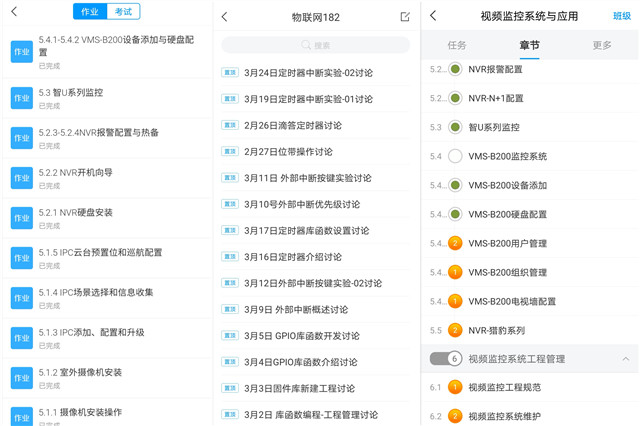Toggle the green circle for NVR报警配置
The height and width of the screenshot is (426, 640).
(455, 69)
